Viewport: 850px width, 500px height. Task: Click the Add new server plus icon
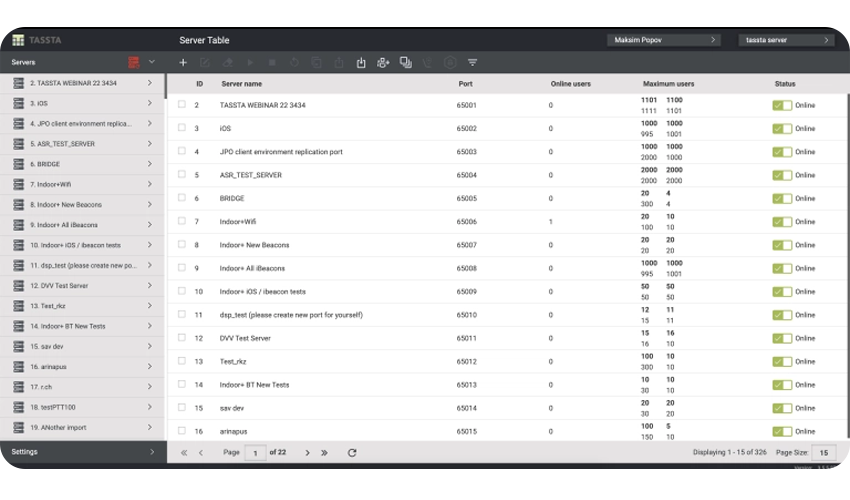point(183,62)
